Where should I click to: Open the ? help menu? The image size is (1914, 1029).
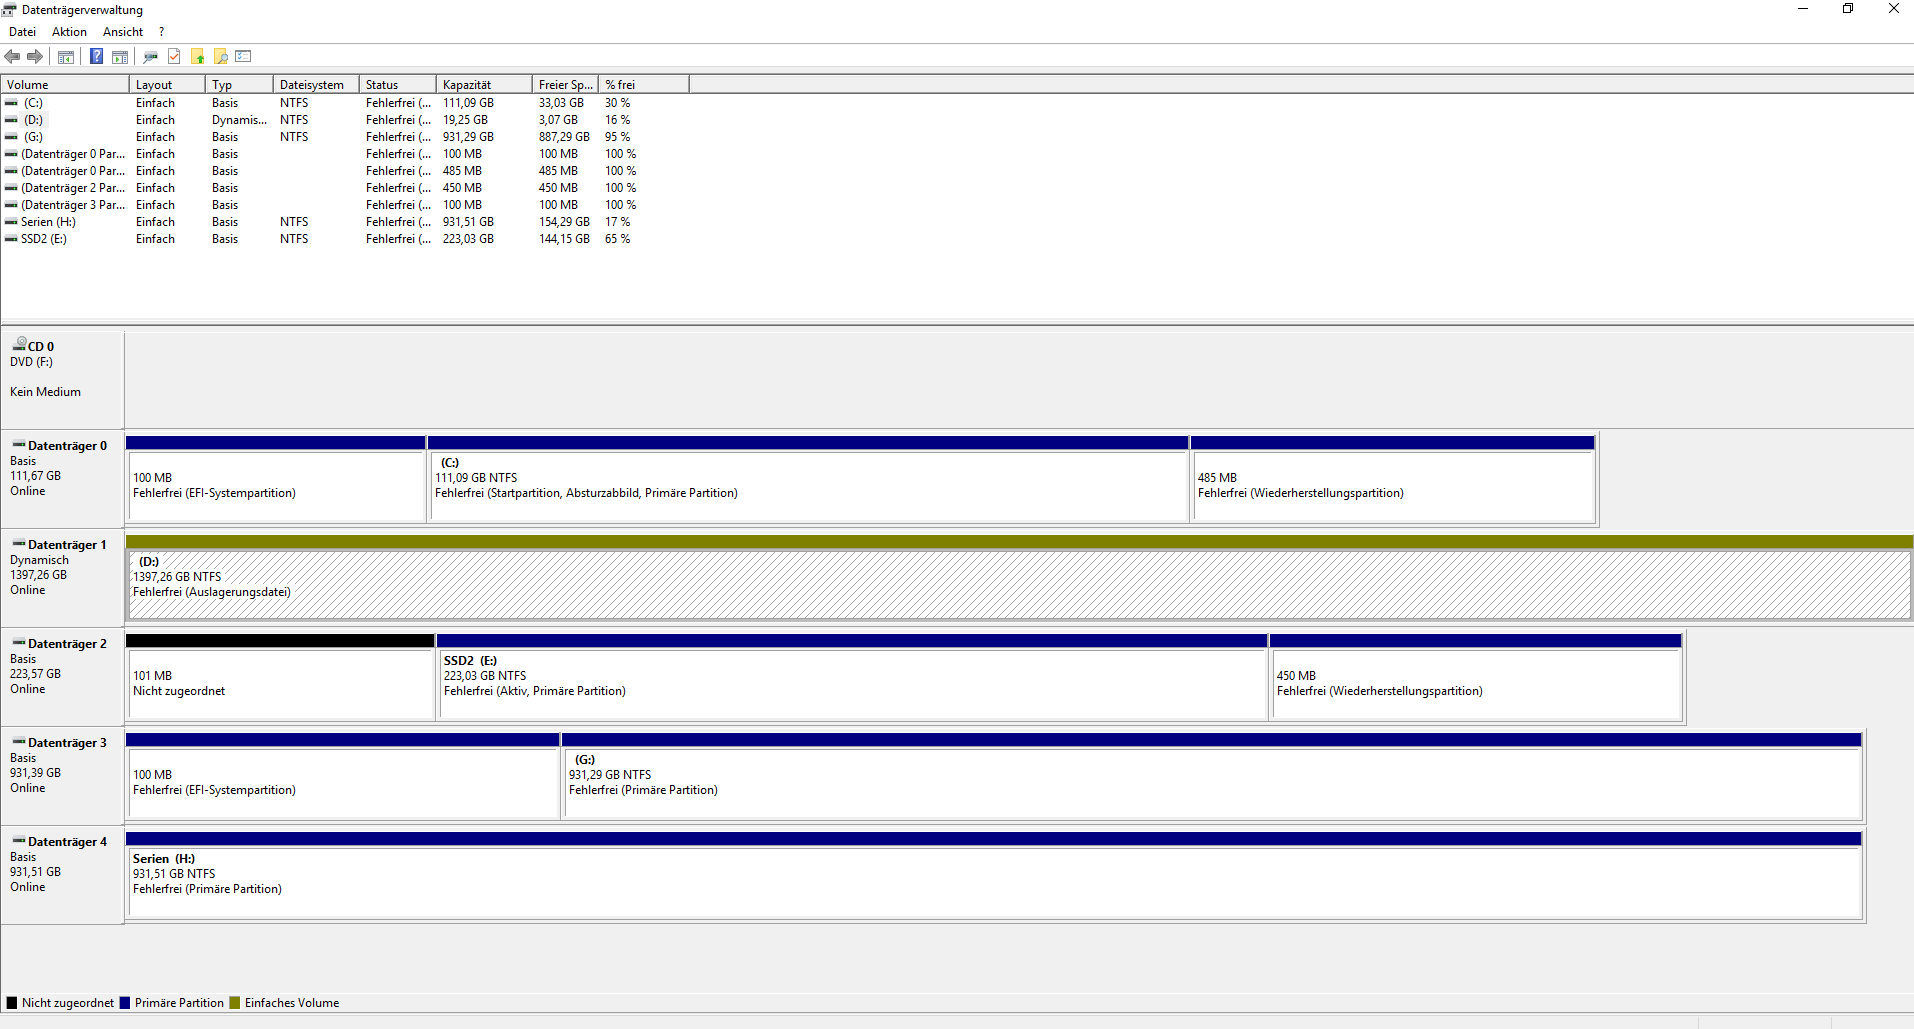[x=161, y=32]
